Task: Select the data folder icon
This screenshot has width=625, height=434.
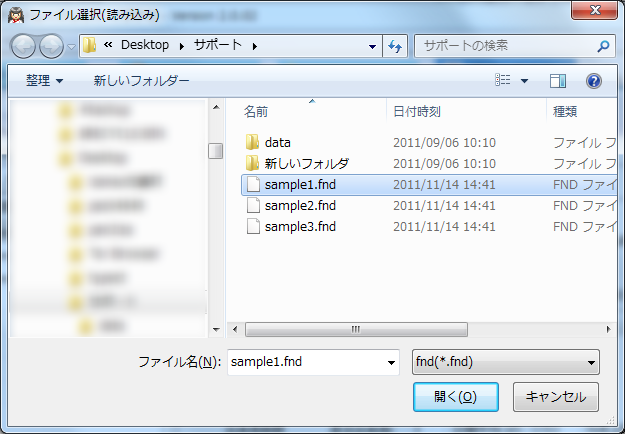Action: [252, 142]
